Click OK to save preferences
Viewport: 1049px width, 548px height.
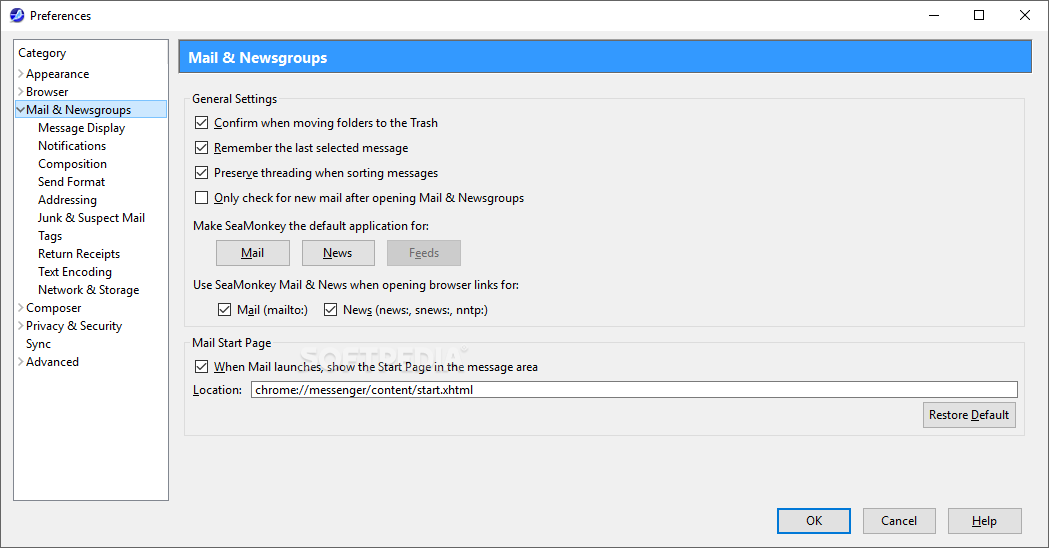(x=814, y=521)
